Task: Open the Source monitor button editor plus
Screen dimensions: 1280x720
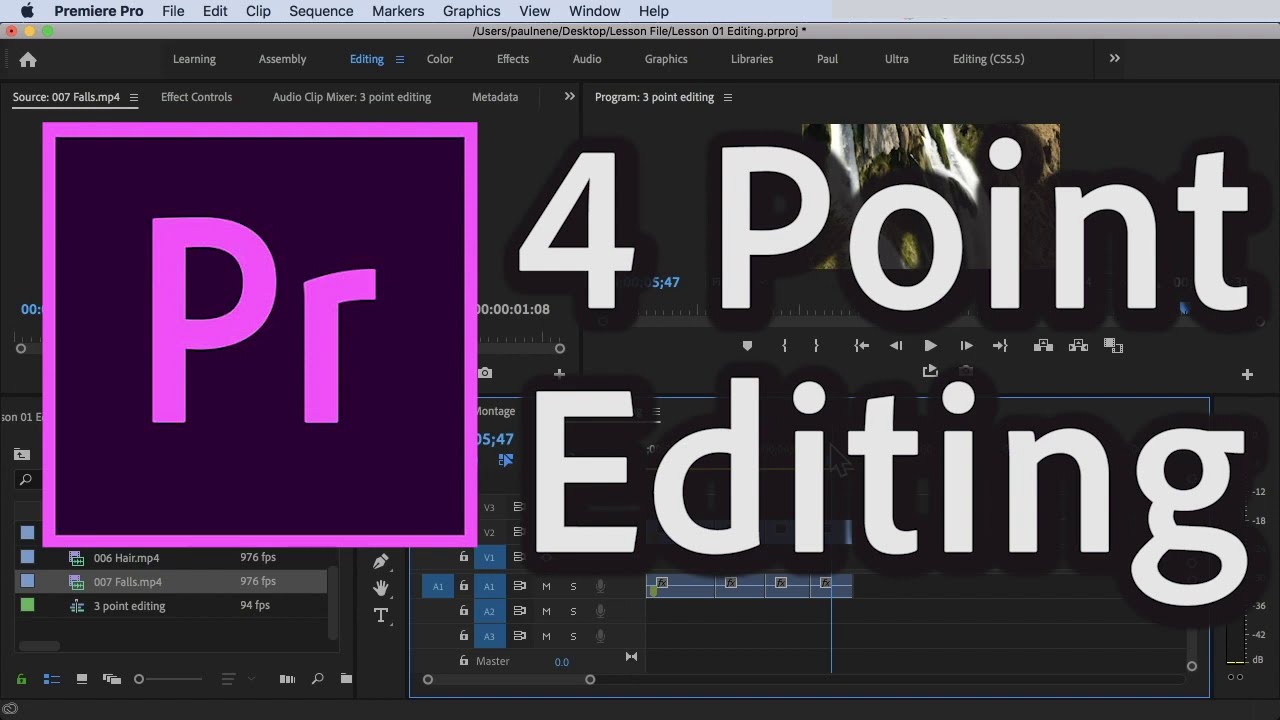Action: [559, 373]
